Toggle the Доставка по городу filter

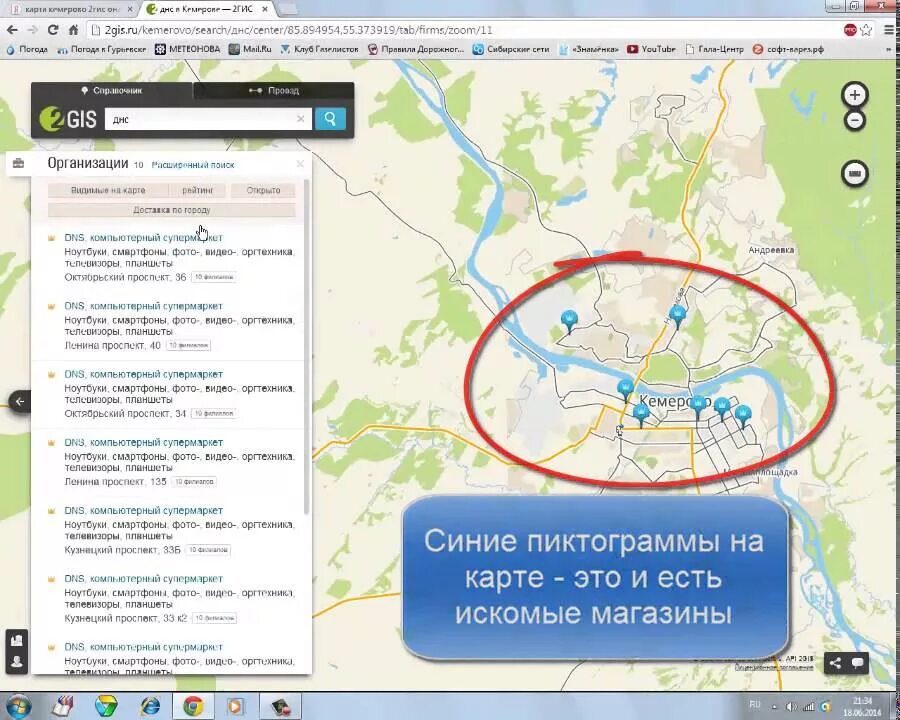click(172, 210)
